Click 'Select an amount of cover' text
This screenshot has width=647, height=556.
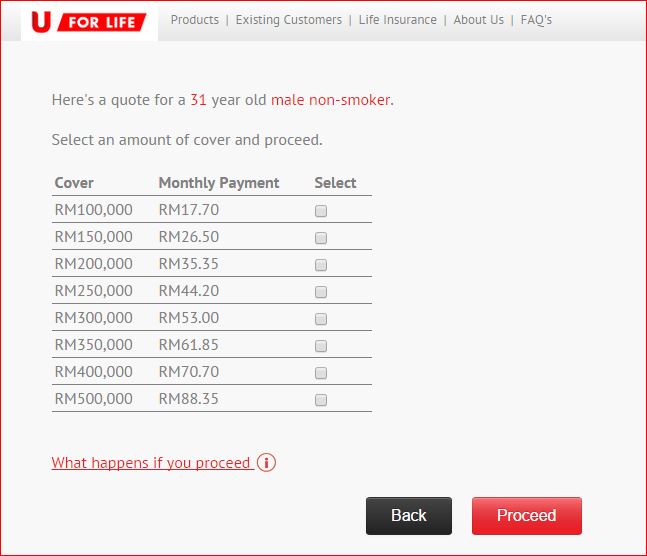tap(142, 140)
